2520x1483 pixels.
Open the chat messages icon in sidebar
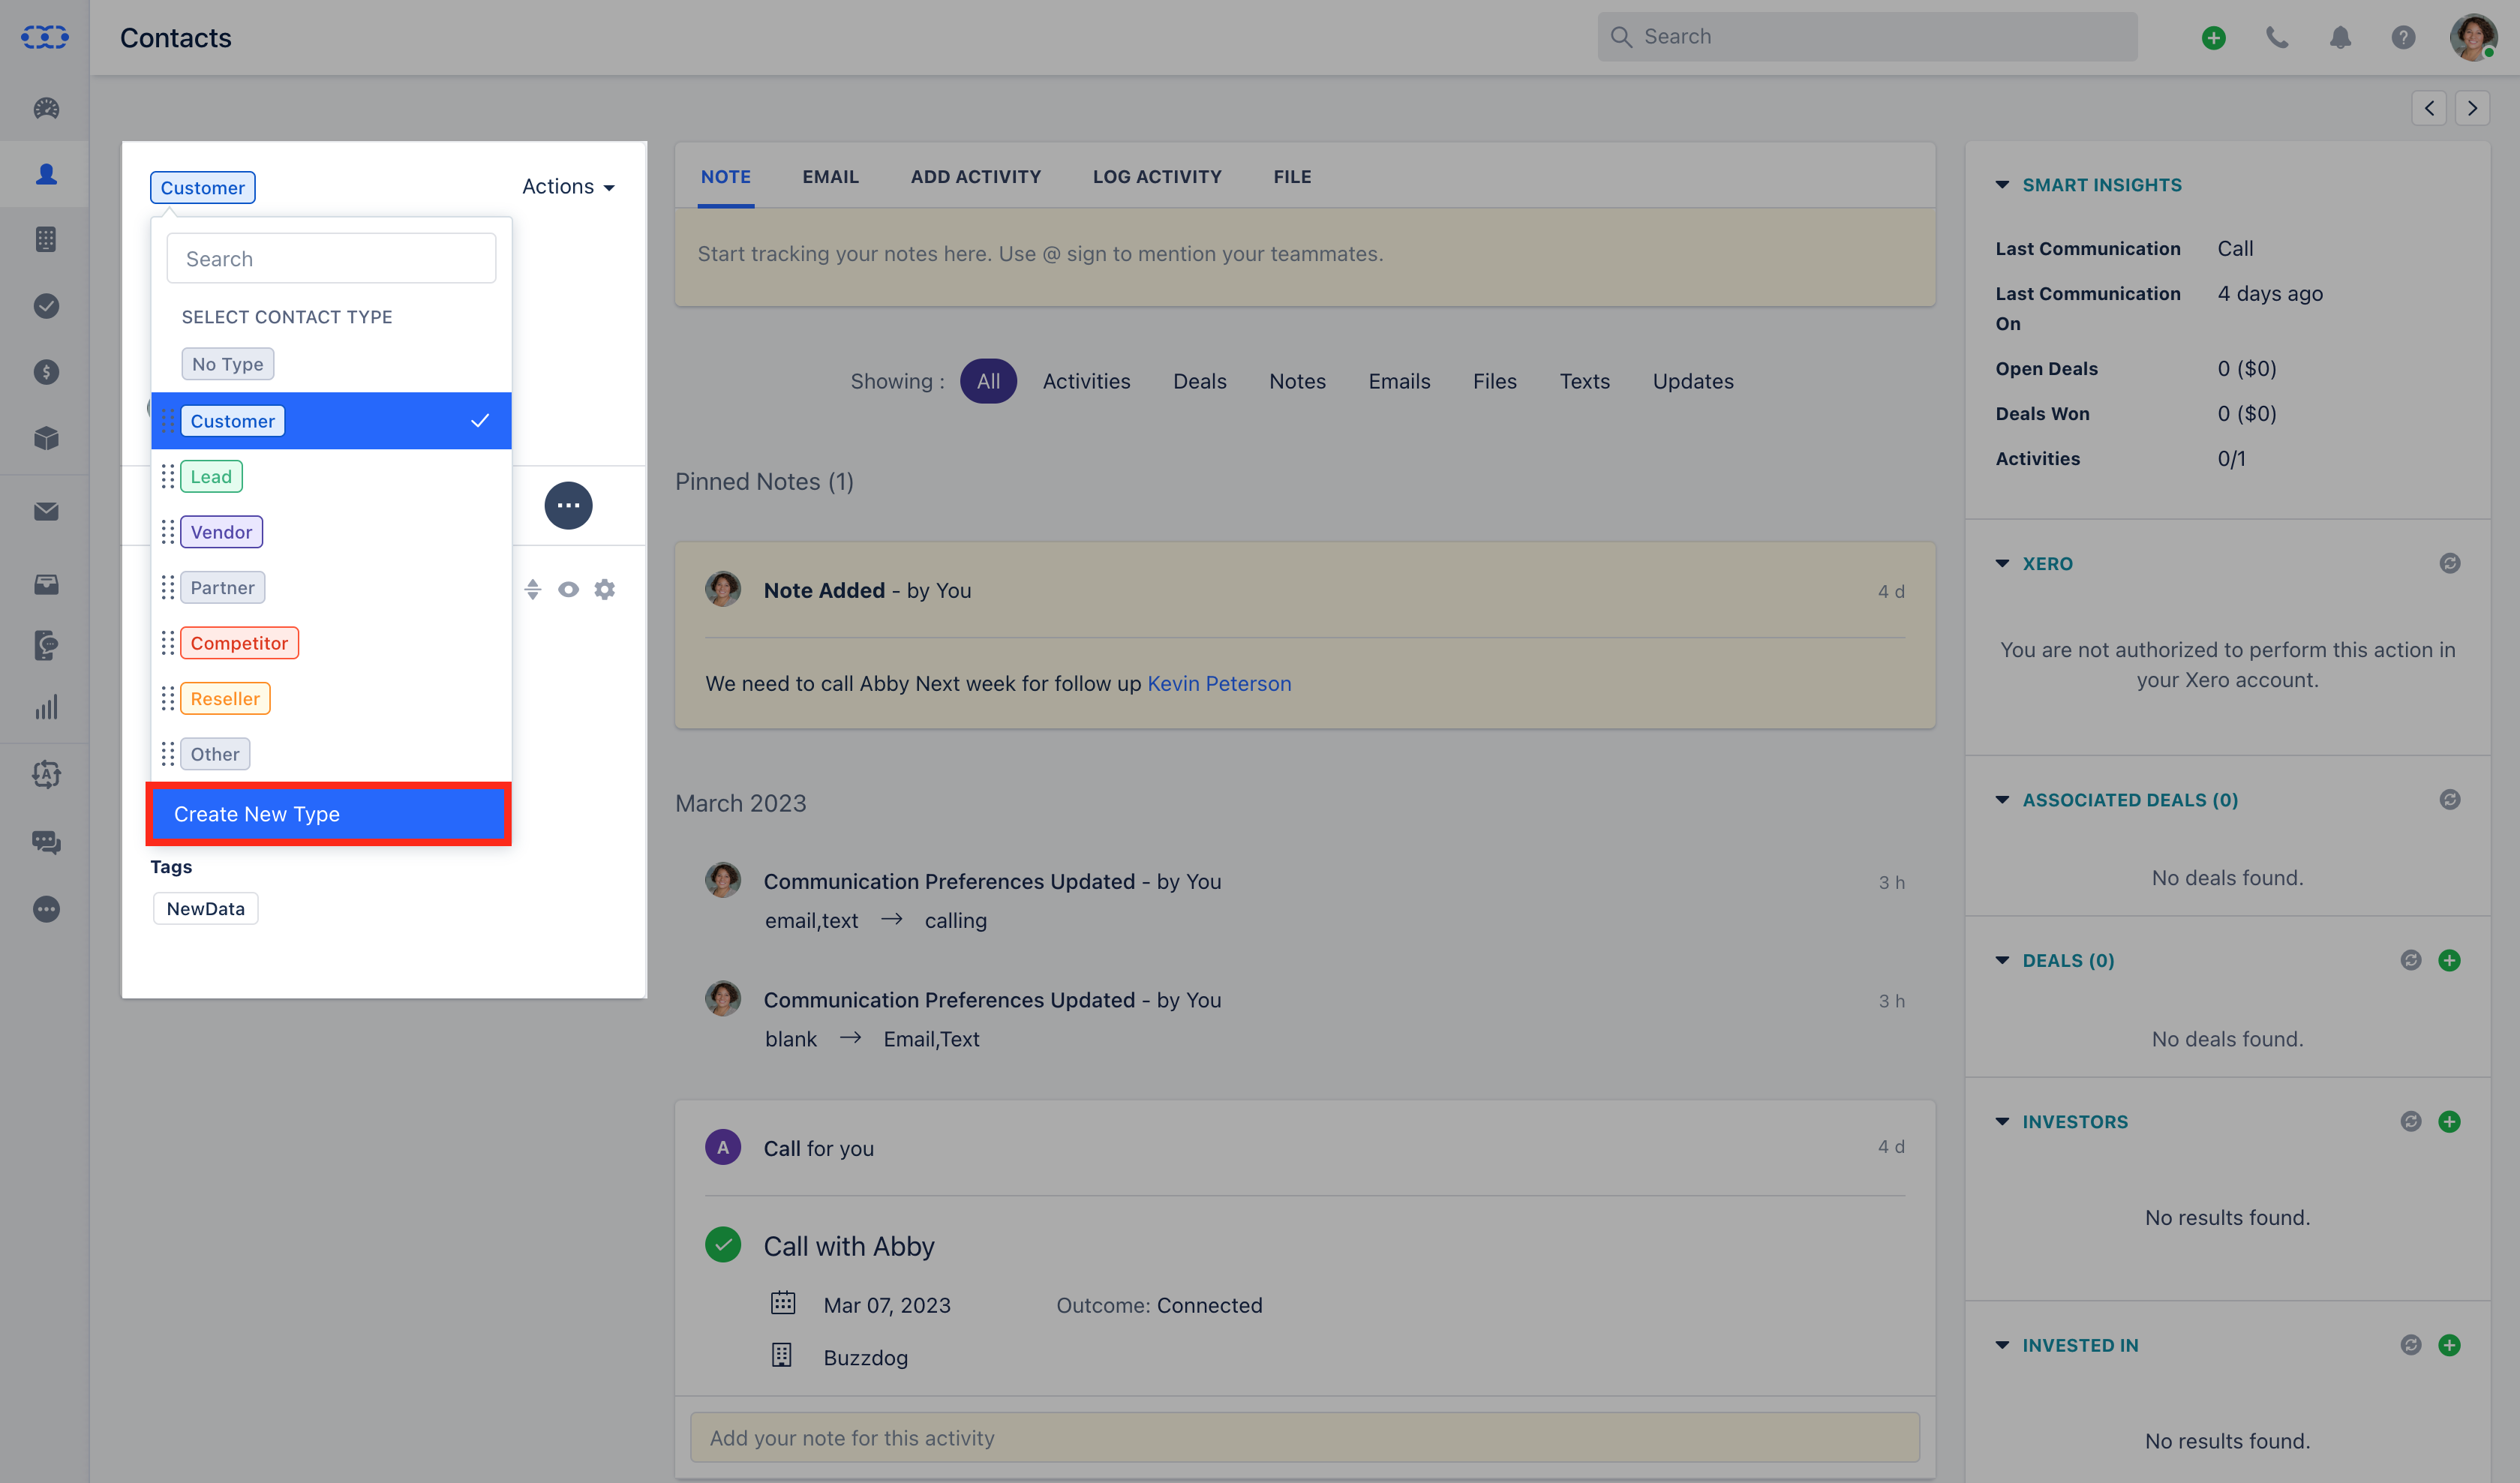(x=46, y=842)
